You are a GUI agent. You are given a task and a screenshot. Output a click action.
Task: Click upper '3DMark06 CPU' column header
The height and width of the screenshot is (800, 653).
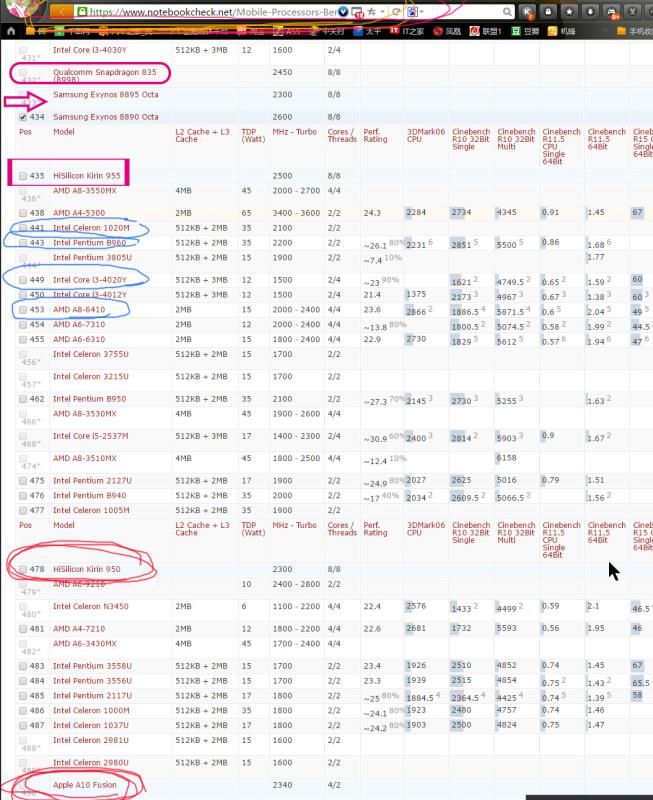[425, 135]
